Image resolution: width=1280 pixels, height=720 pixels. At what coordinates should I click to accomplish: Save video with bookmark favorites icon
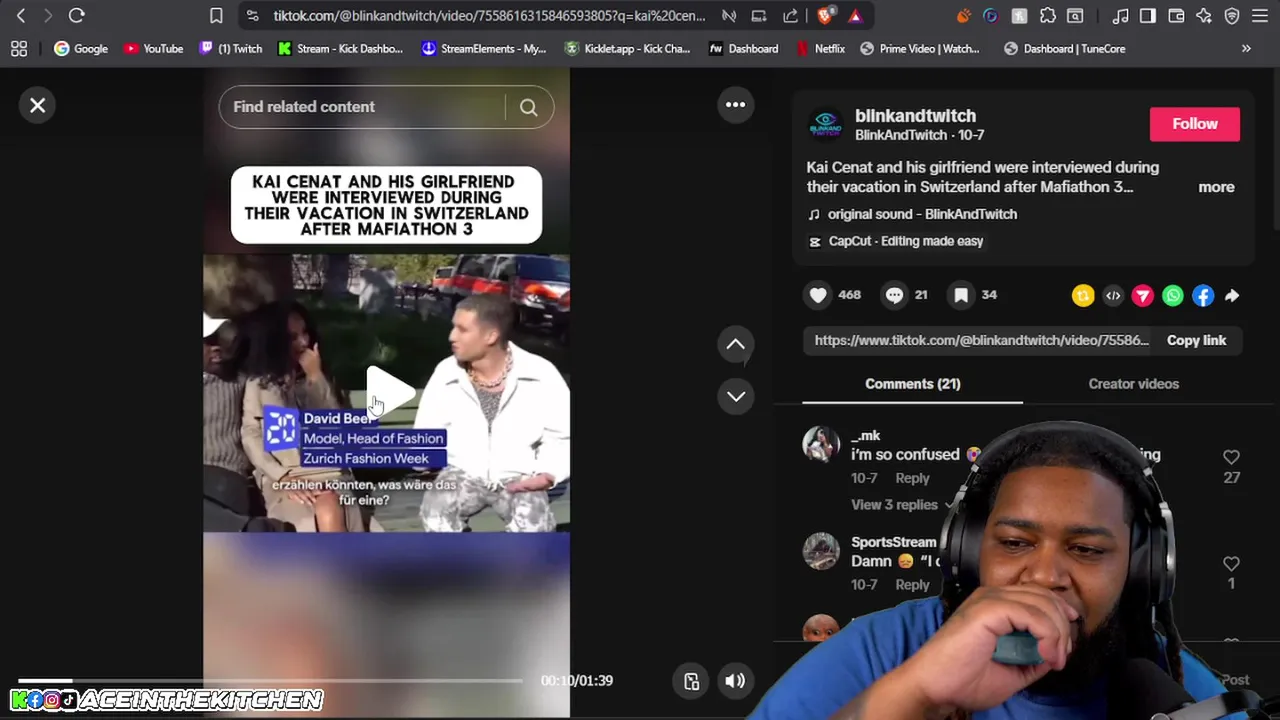pos(960,295)
